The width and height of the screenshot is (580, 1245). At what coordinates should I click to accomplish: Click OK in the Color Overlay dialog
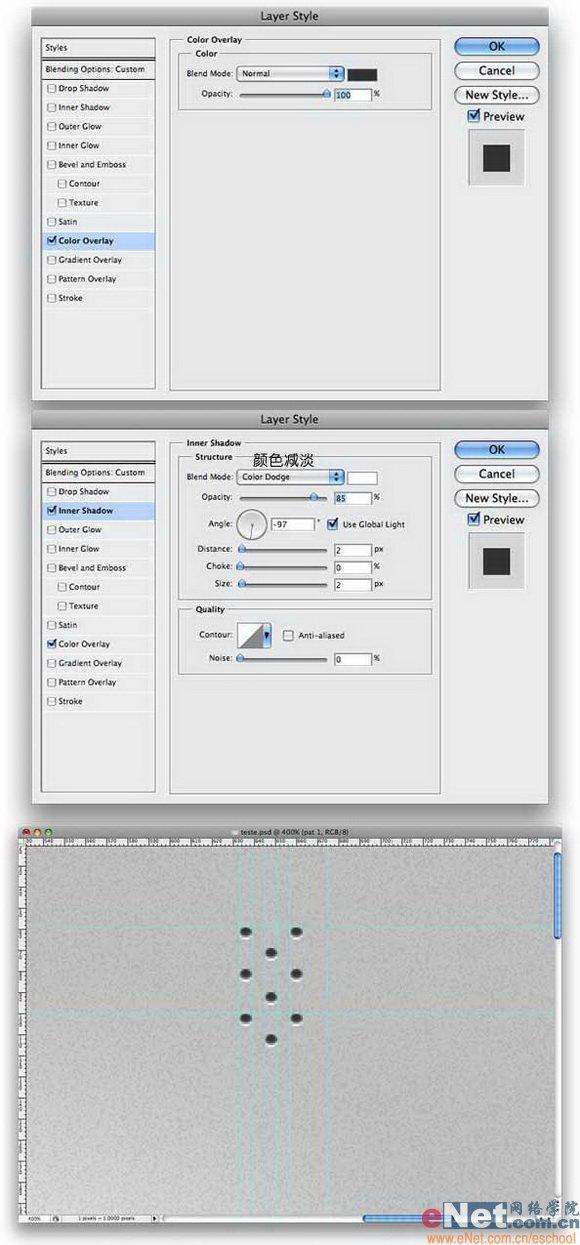(497, 46)
